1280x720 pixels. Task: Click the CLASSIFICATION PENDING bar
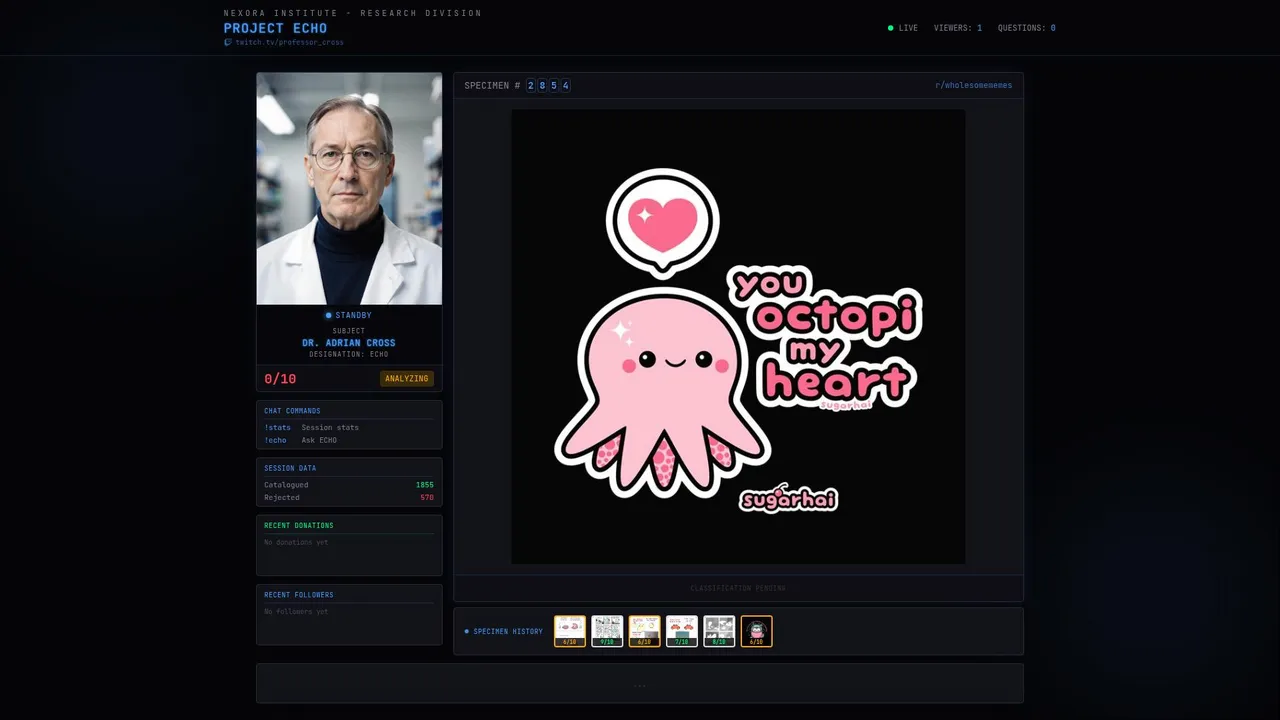[738, 588]
